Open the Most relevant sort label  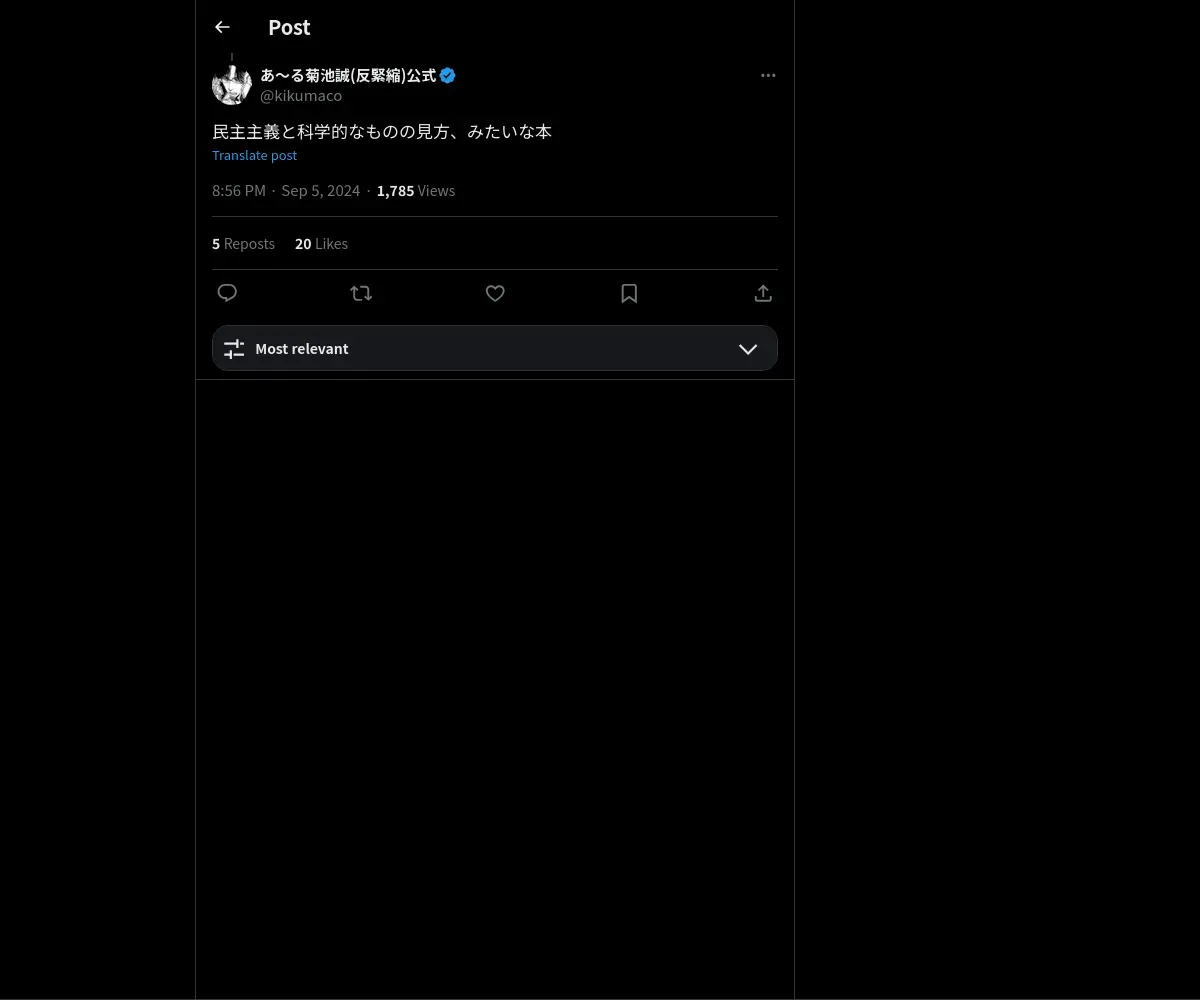coord(302,349)
